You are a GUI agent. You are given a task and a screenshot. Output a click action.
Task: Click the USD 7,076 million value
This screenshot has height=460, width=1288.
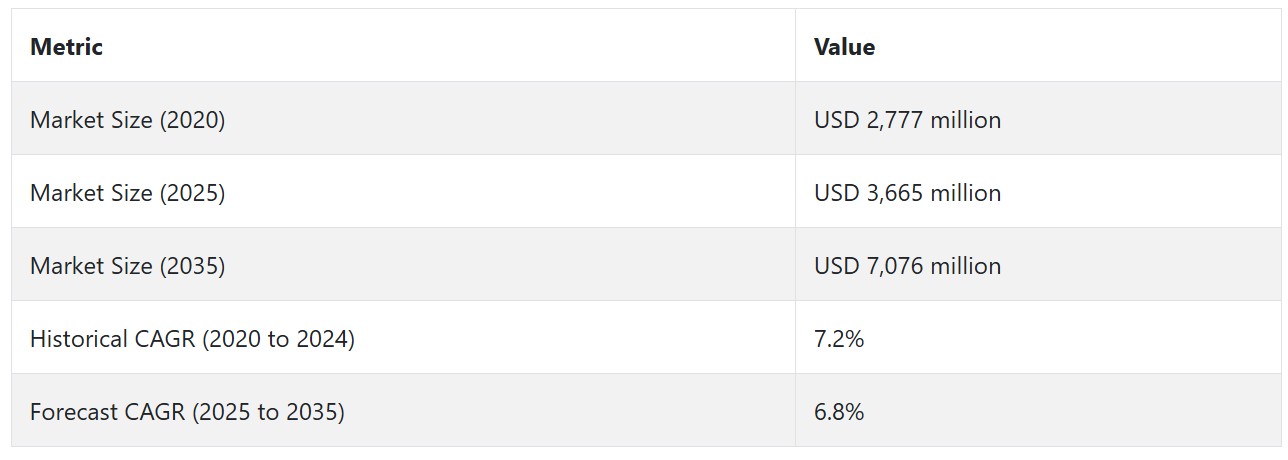tap(907, 266)
